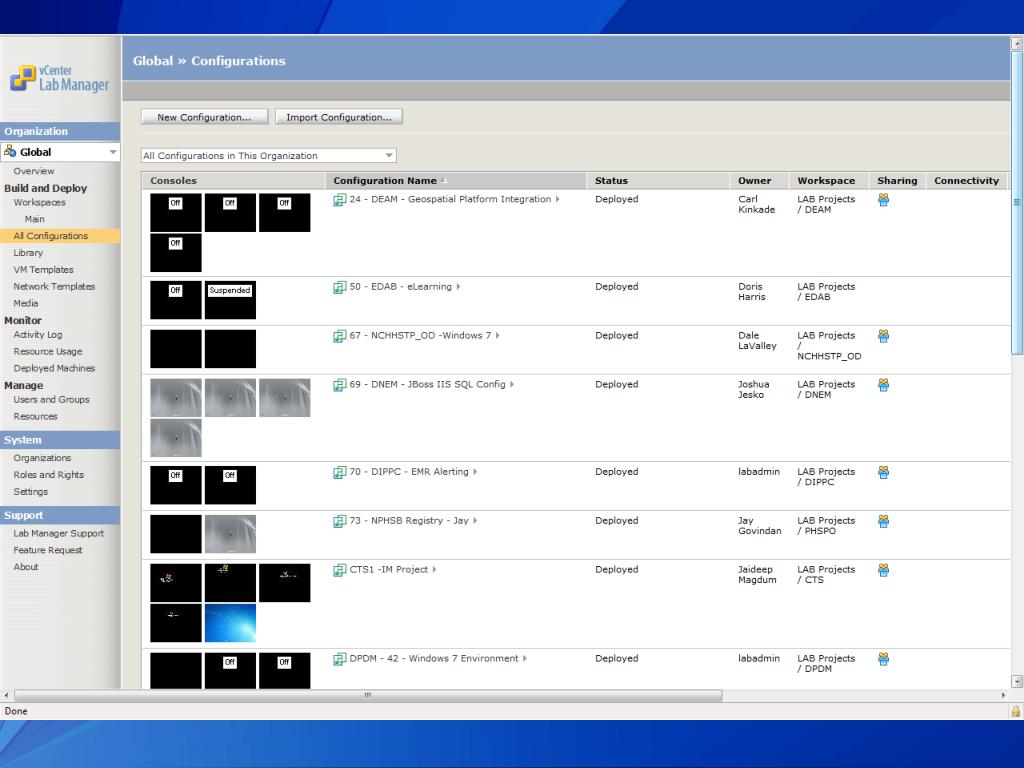The image size is (1024, 768).
Task: Open Settings in the sidebar
Action: [x=31, y=492]
